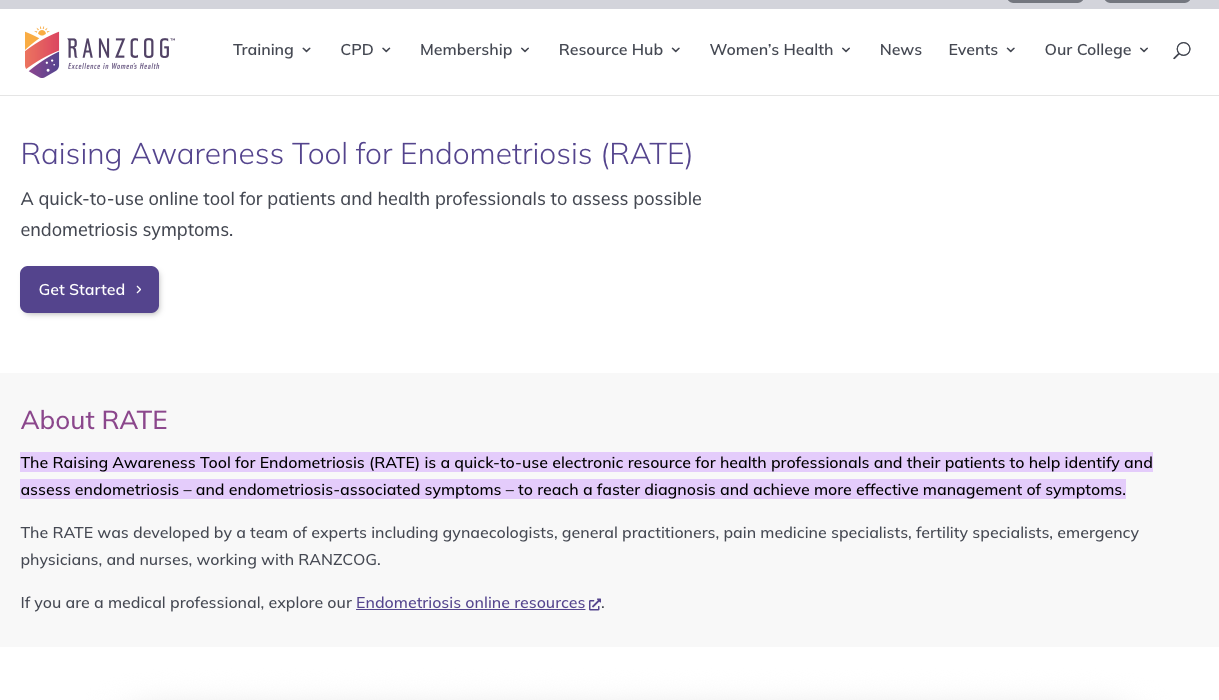This screenshot has width=1219, height=700.
Task: Select the Women's Health menu item
Action: (x=771, y=49)
